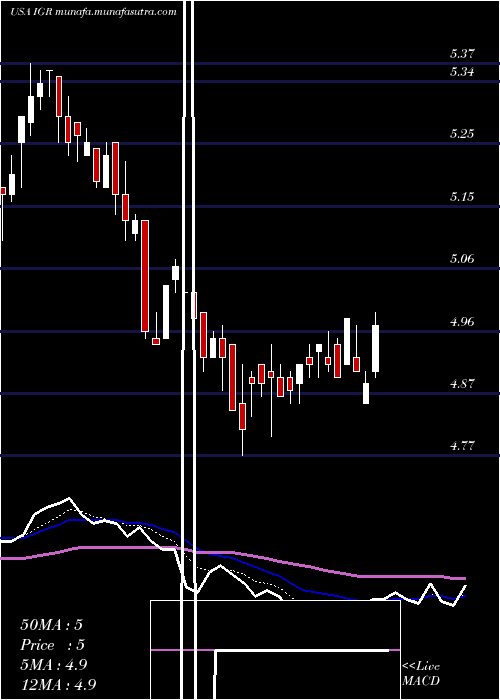
Task: Click the <<Live MACD label
Action: (421, 674)
